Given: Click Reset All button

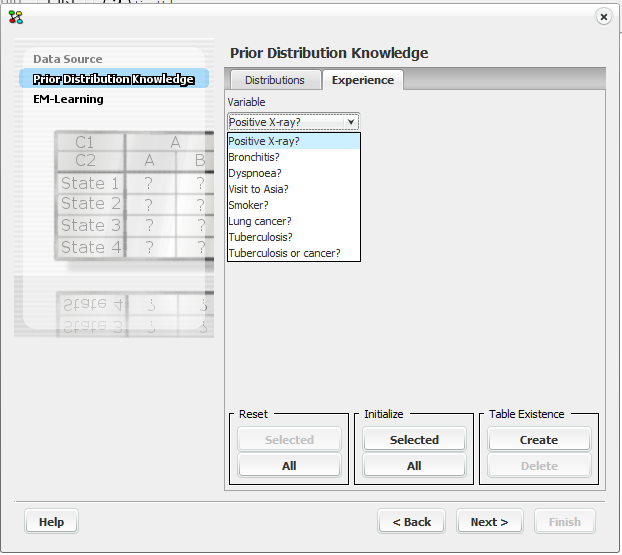Looking at the screenshot, I should [289, 465].
